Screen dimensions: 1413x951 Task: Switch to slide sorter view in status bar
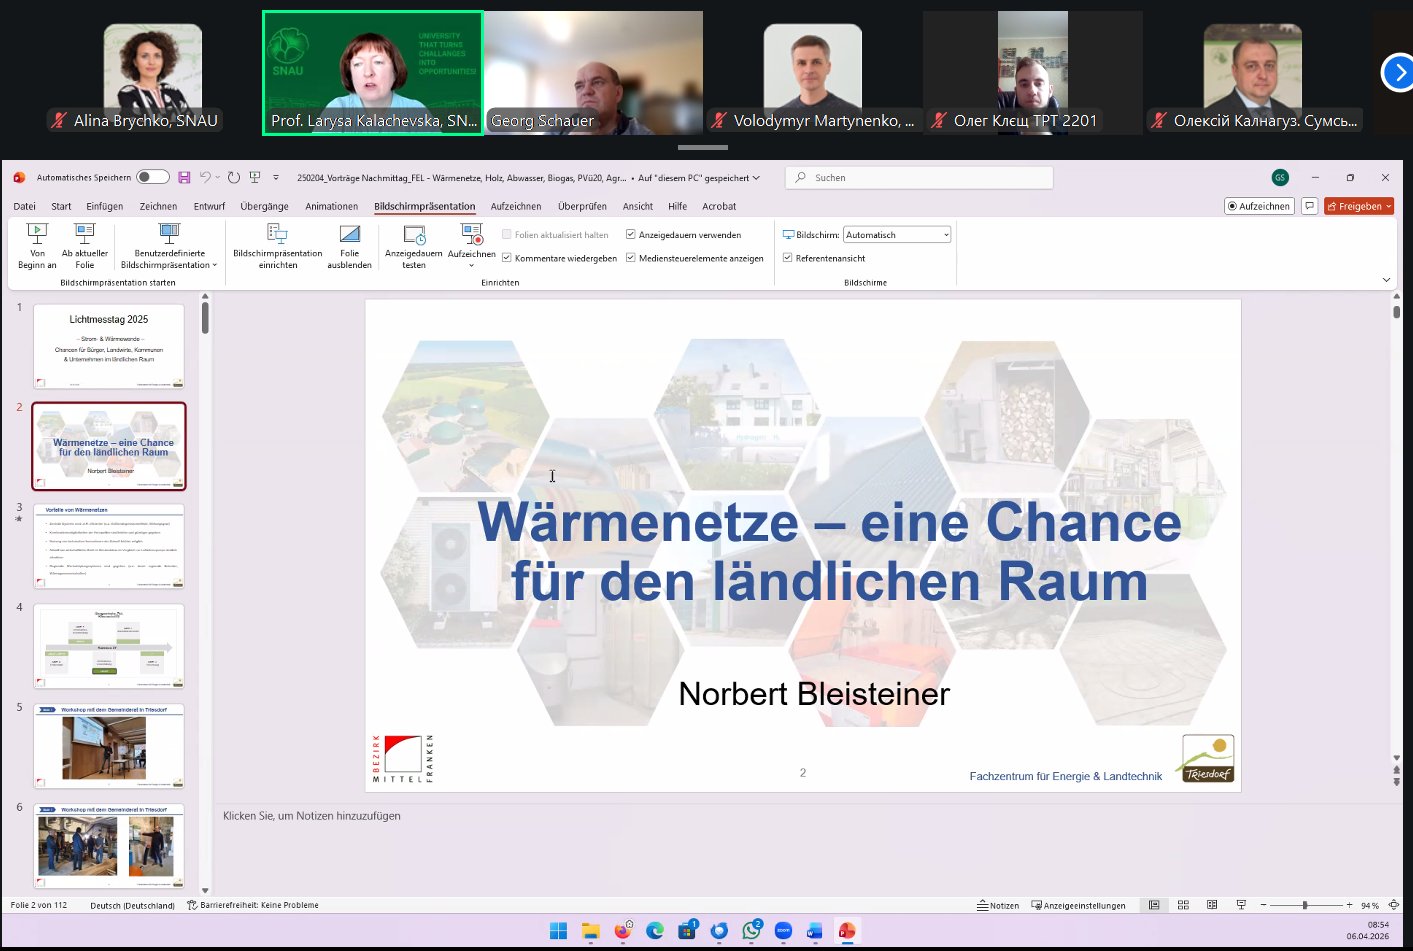pos(1183,905)
